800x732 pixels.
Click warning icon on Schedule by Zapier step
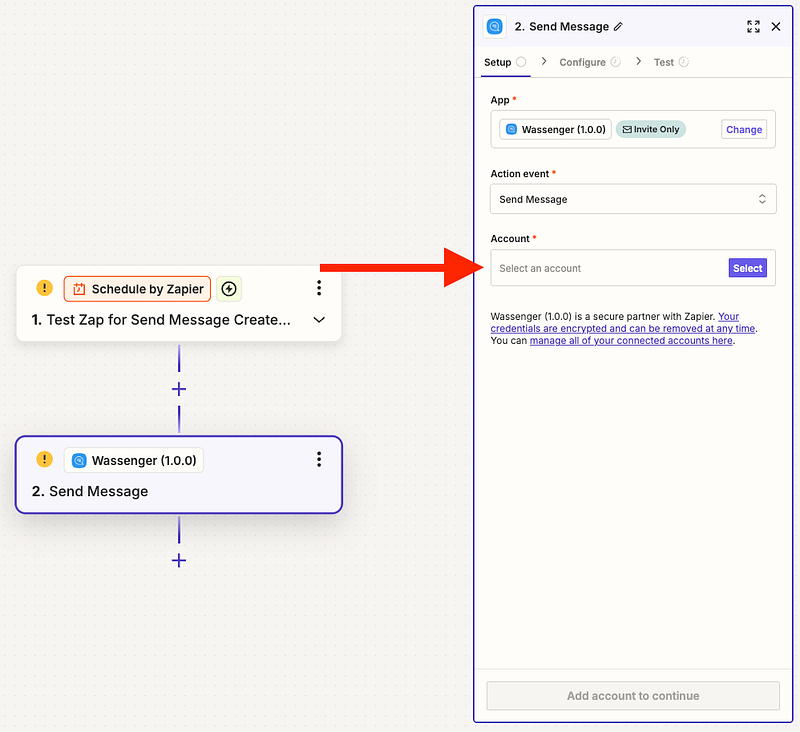point(44,288)
